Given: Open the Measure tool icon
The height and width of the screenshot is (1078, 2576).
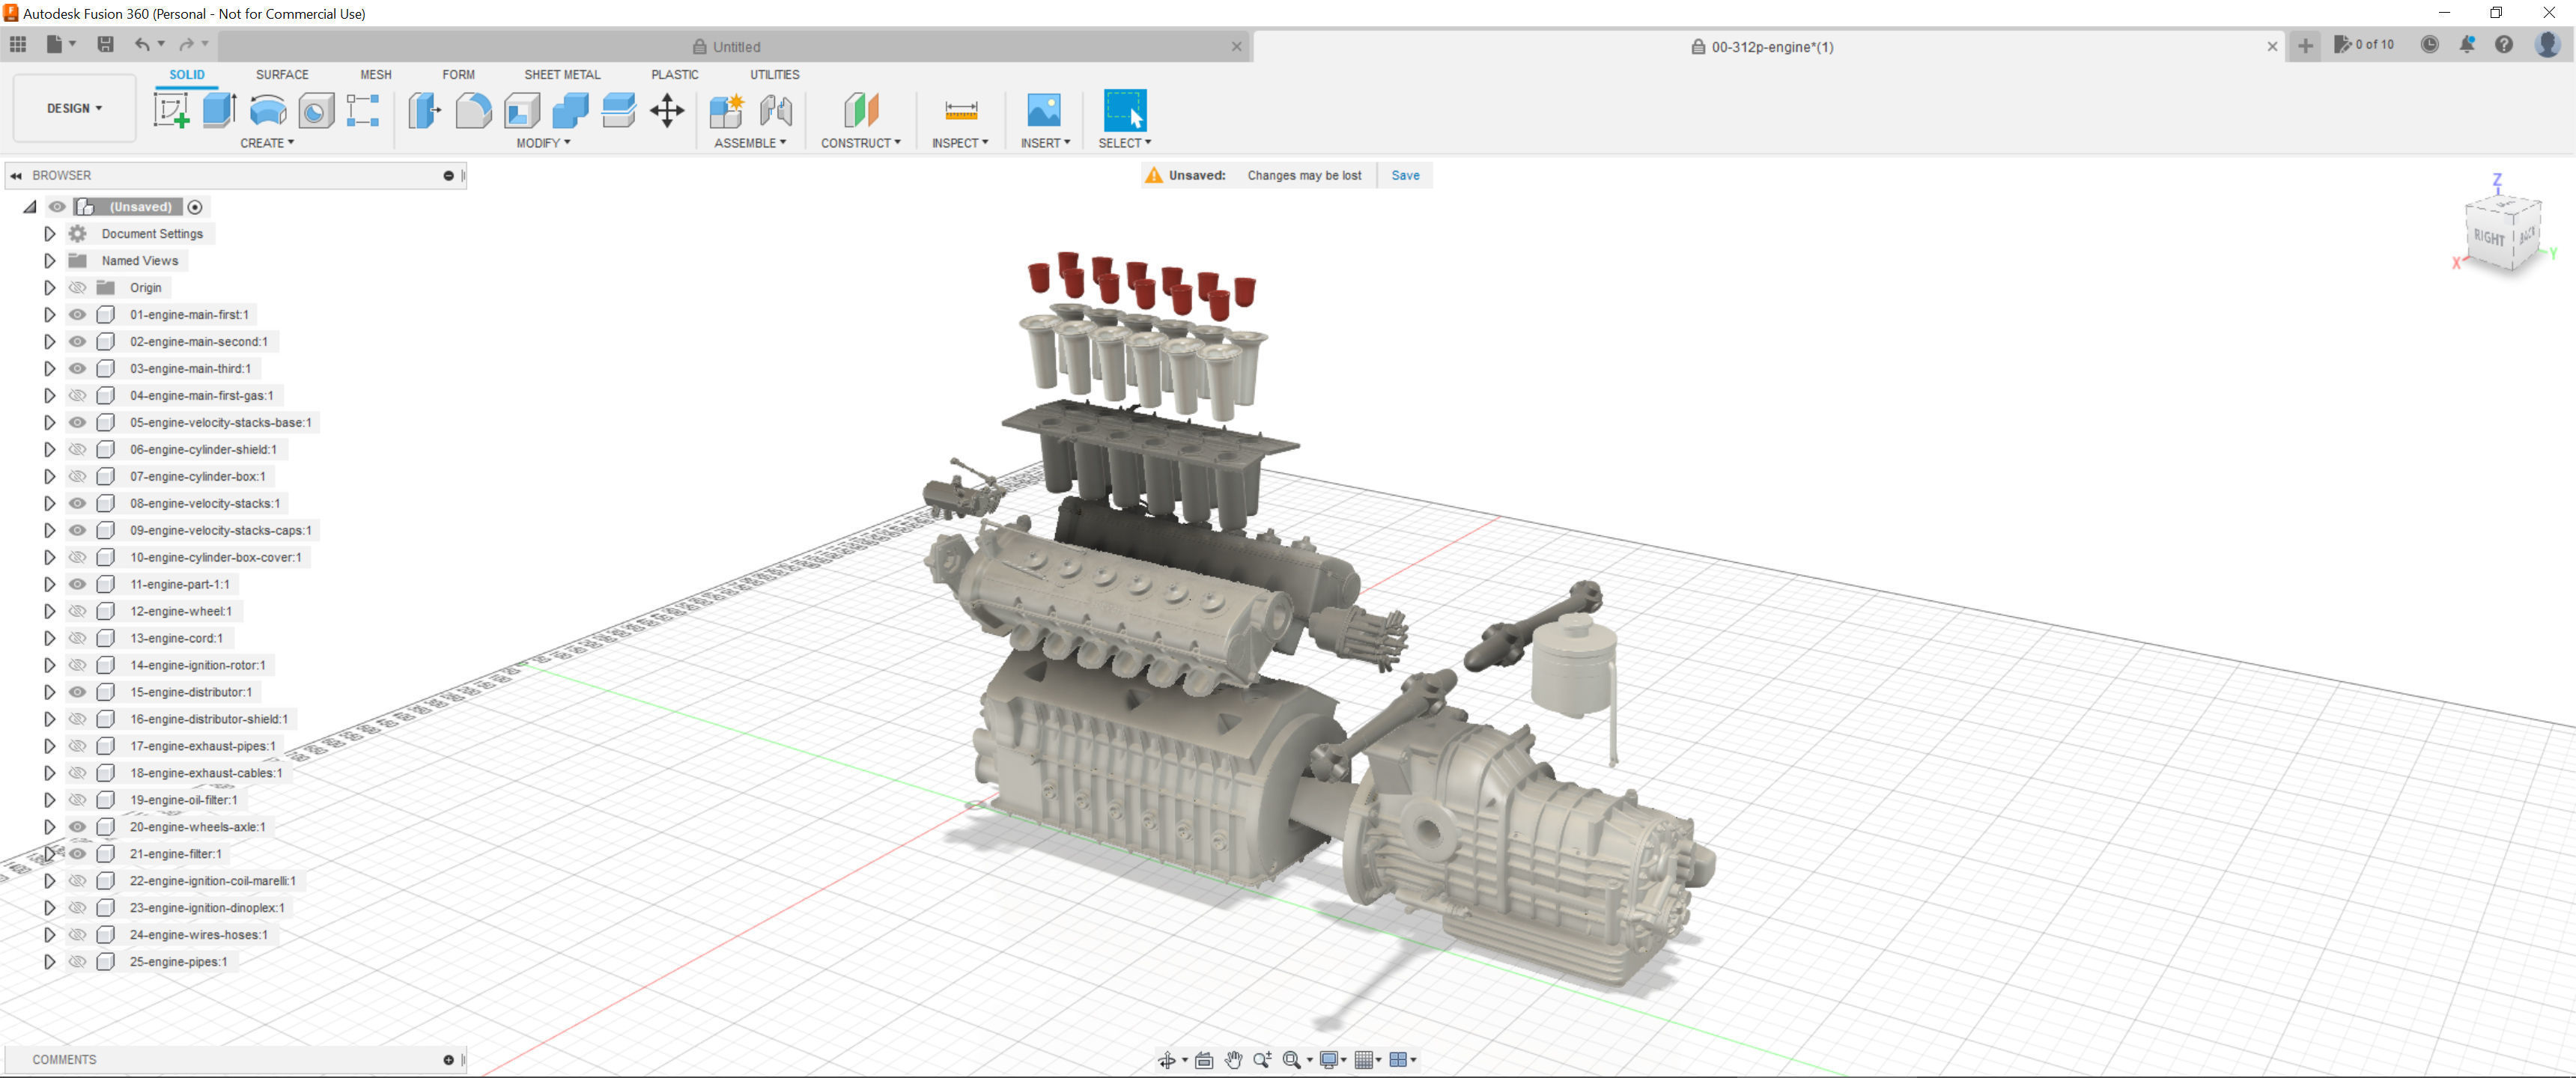Looking at the screenshot, I should (960, 110).
